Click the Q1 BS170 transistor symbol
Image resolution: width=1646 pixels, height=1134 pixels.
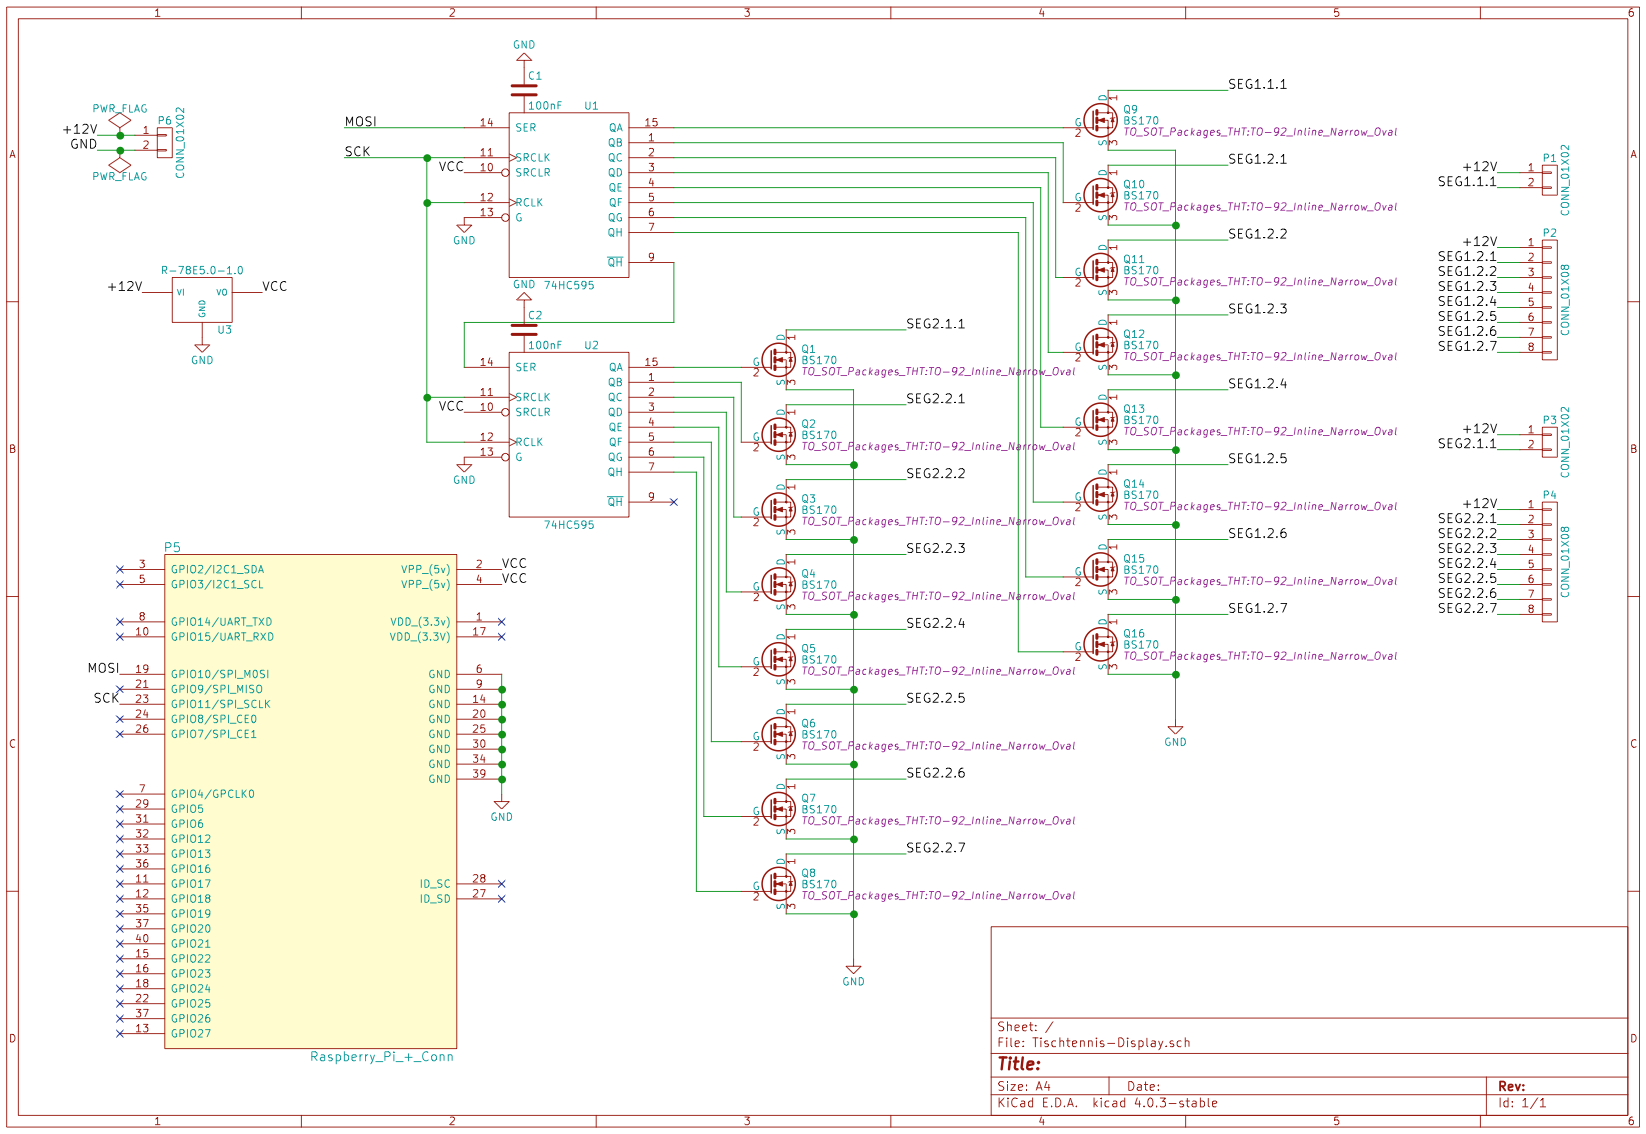click(778, 360)
